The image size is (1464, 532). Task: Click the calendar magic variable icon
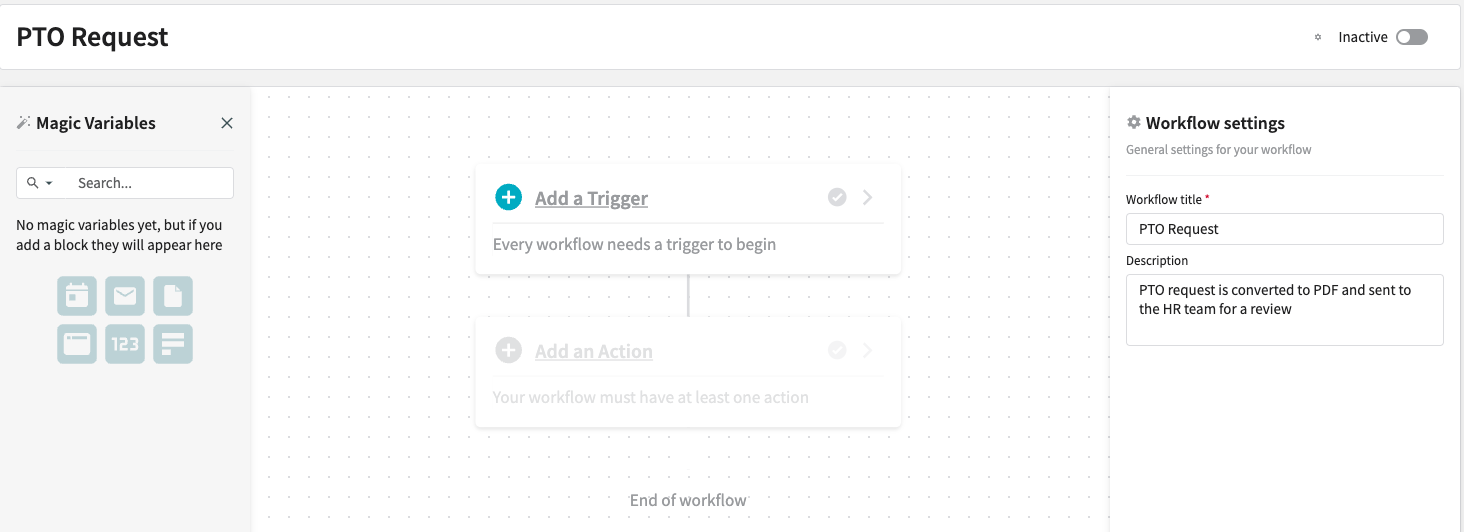pyautogui.click(x=77, y=296)
